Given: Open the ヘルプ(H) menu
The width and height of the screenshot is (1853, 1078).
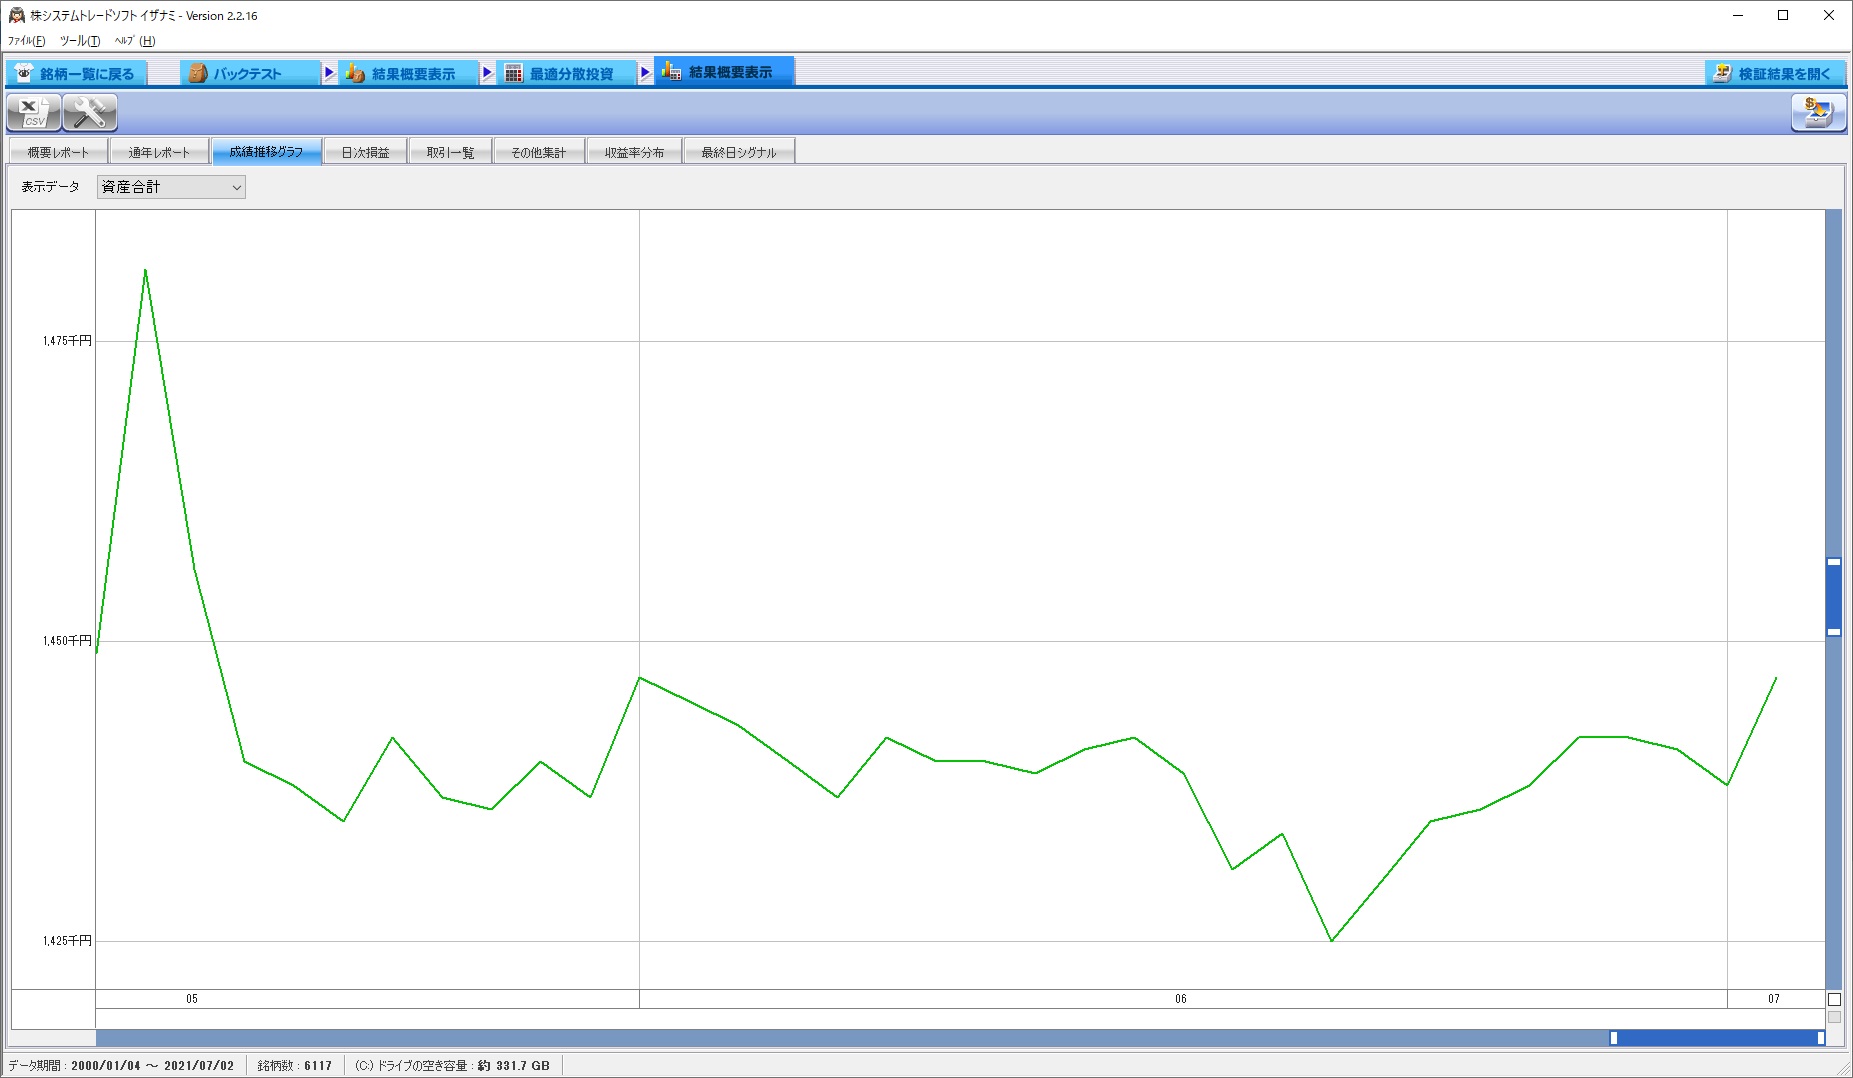Looking at the screenshot, I should tap(135, 41).
